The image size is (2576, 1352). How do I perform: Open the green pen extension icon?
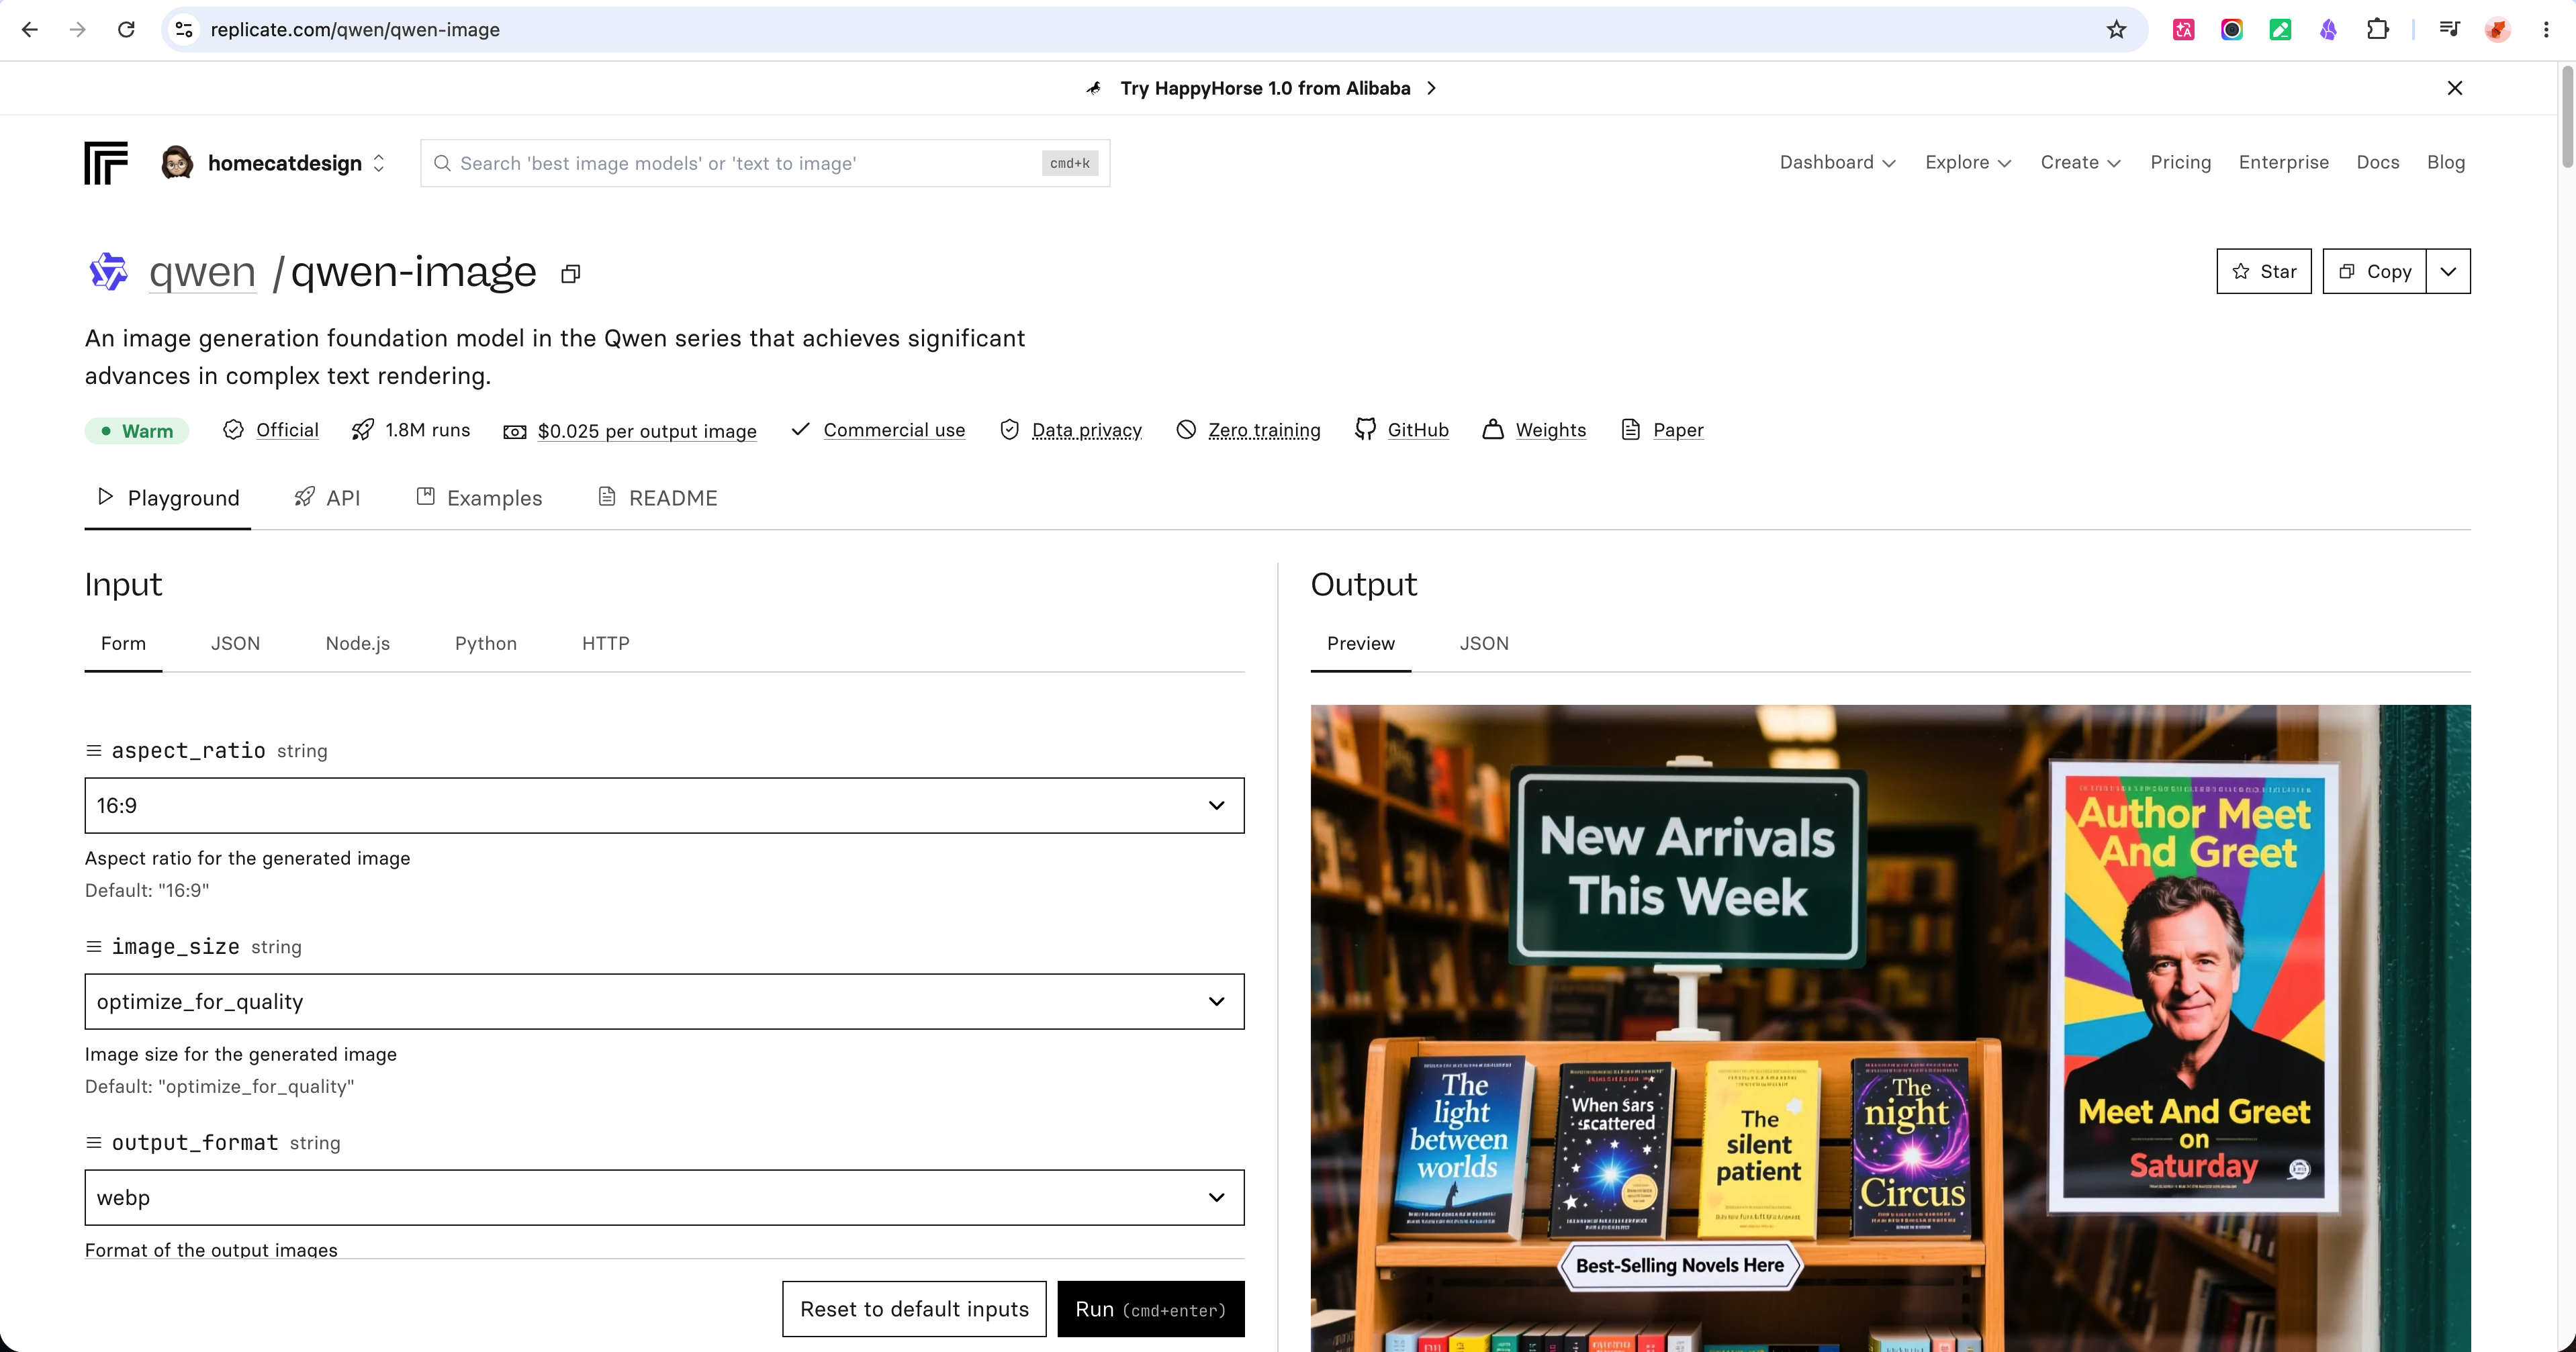[2280, 30]
